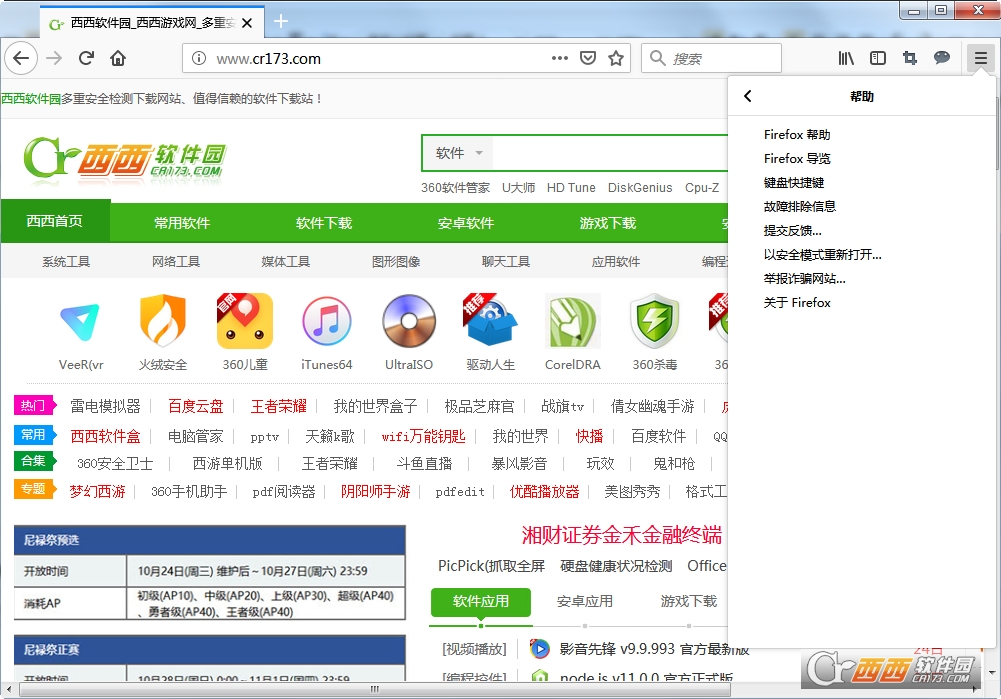This screenshot has width=1001, height=699.
Task: Click the 媒体工具 subcategory link
Action: click(x=286, y=262)
